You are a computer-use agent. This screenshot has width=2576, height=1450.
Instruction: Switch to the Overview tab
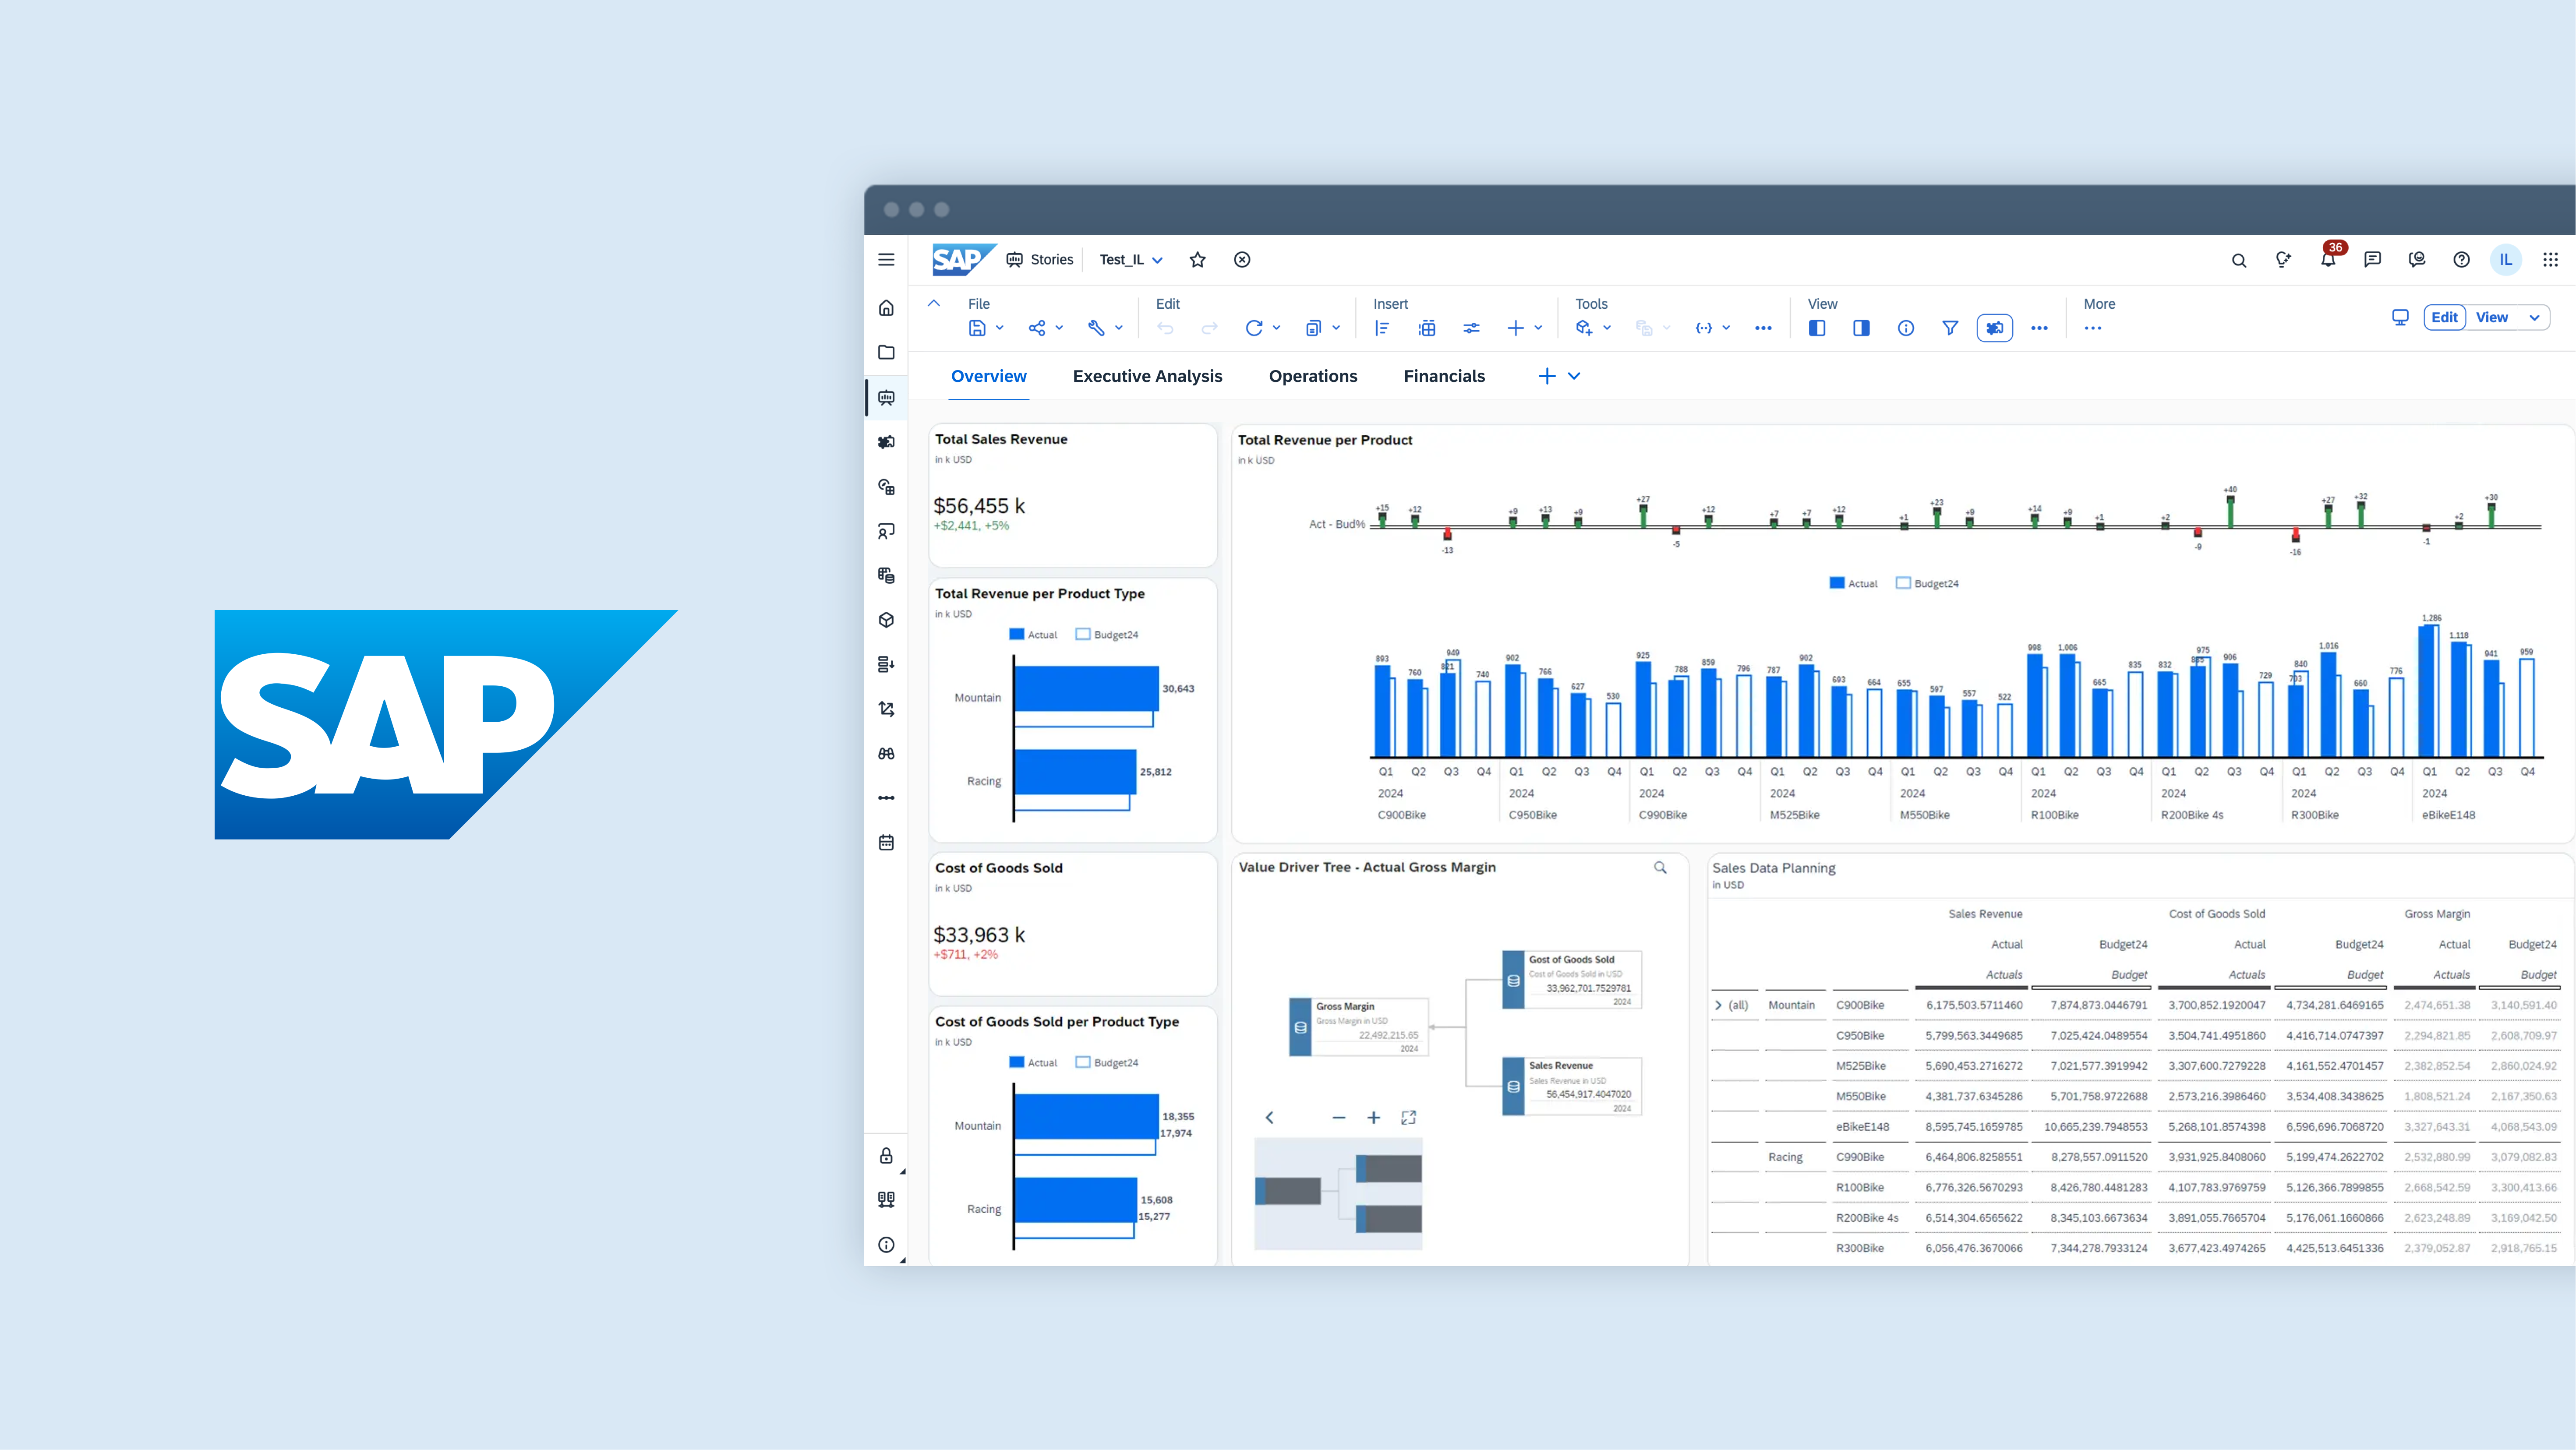click(988, 376)
